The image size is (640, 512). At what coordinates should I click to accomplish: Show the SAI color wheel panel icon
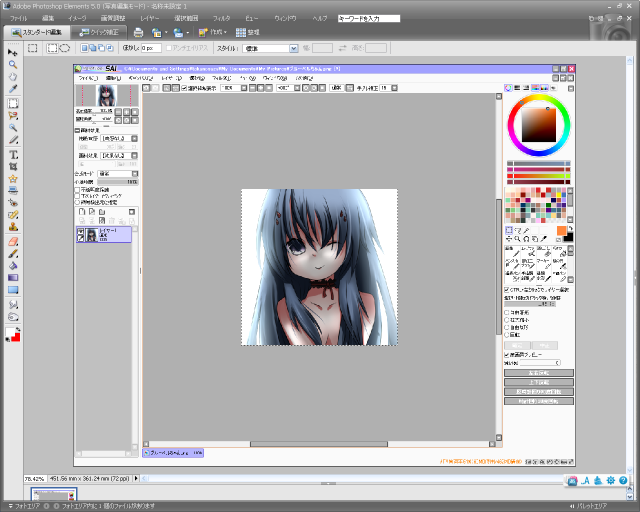tap(508, 88)
